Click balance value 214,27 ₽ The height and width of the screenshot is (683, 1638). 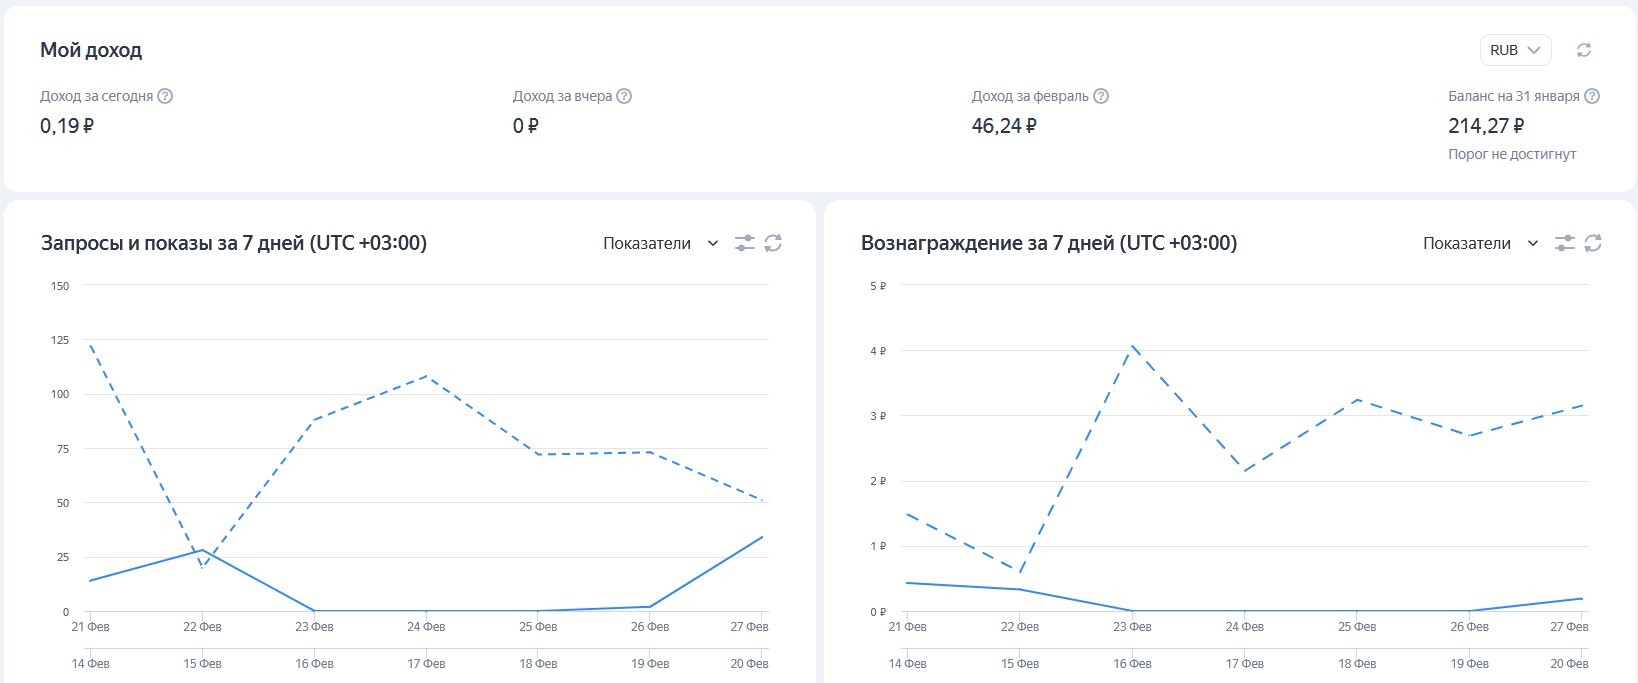[x=1486, y=126]
